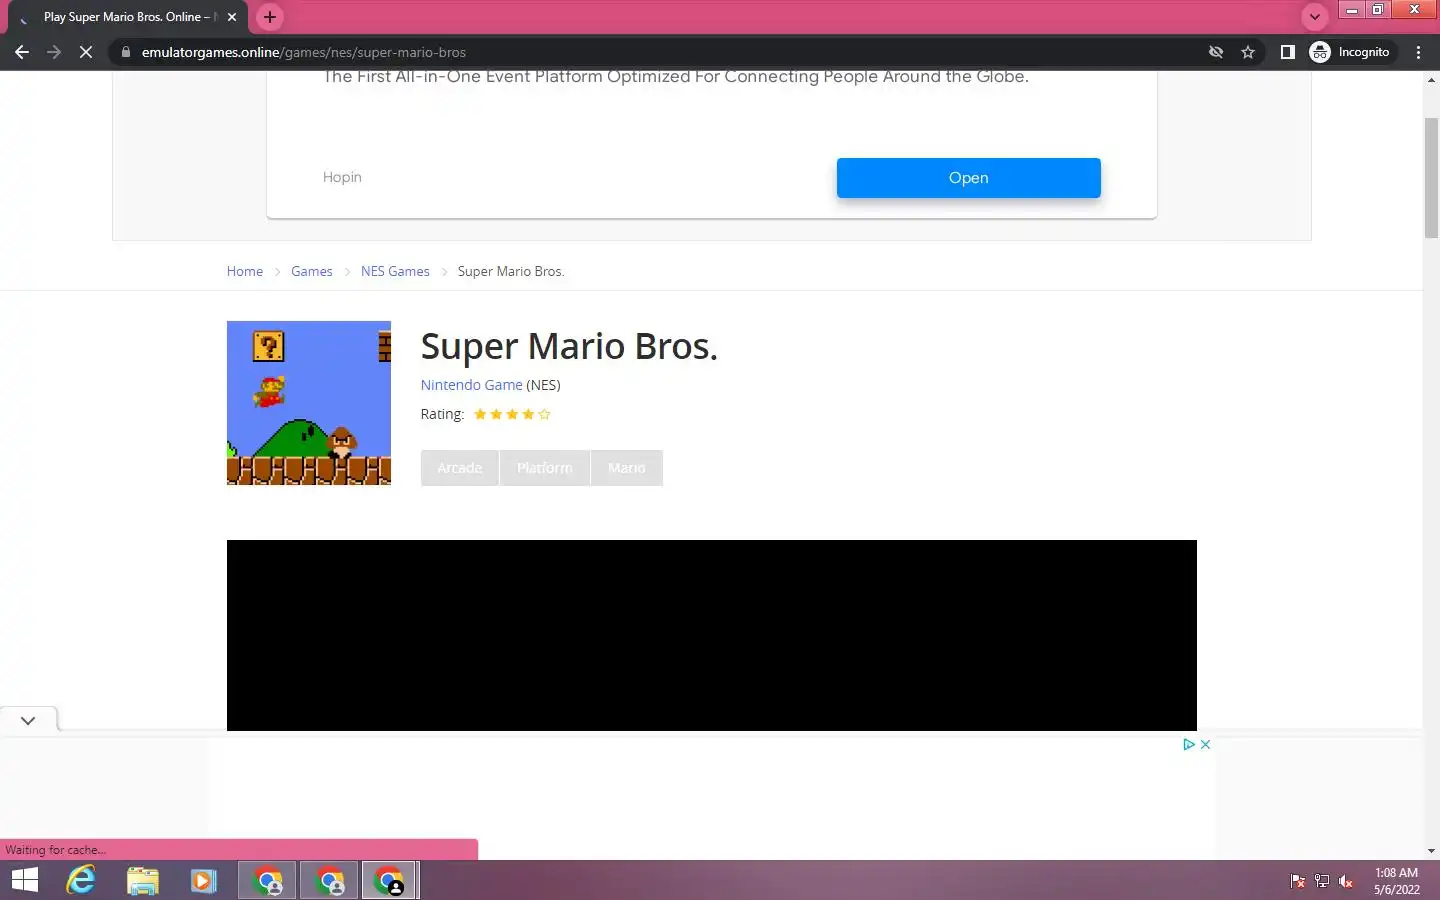Go to the Home breadcrumb link
The height and width of the screenshot is (900, 1440).
click(x=245, y=271)
